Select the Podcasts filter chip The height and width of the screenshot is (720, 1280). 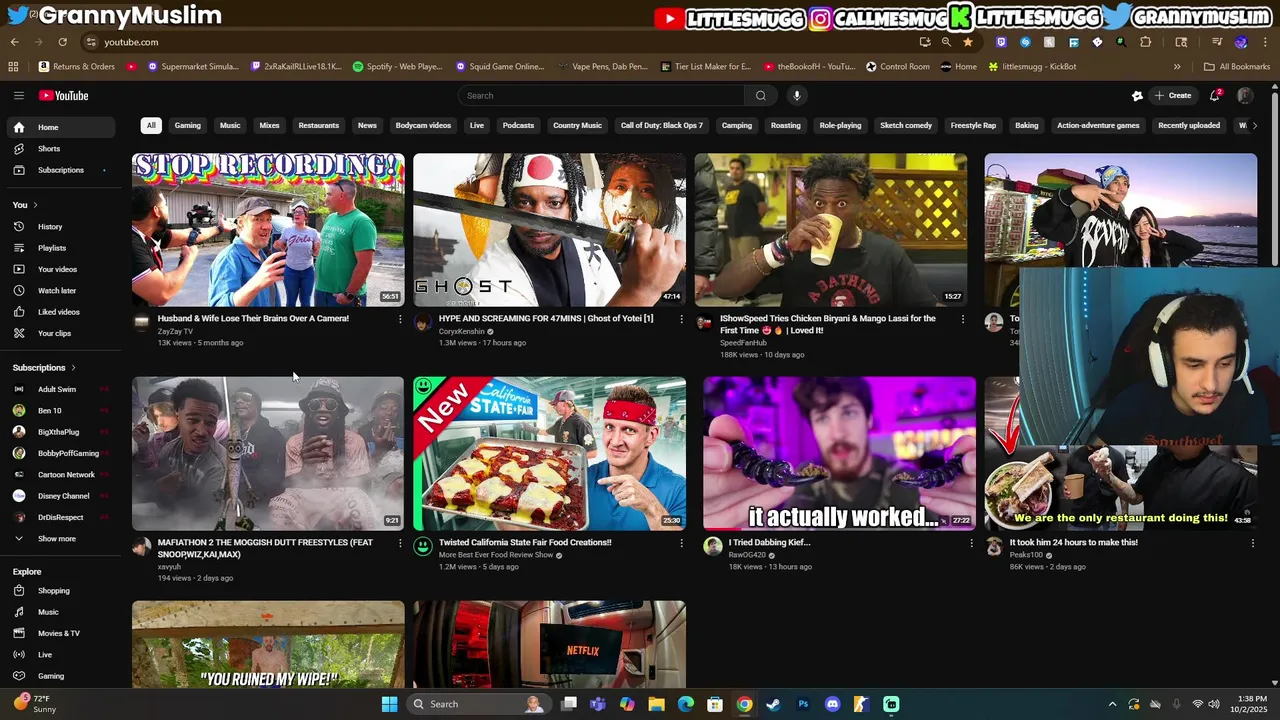coord(518,126)
